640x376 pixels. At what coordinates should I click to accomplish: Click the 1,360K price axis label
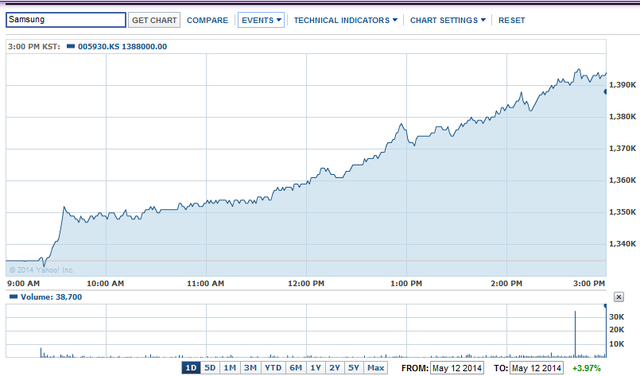(622, 180)
